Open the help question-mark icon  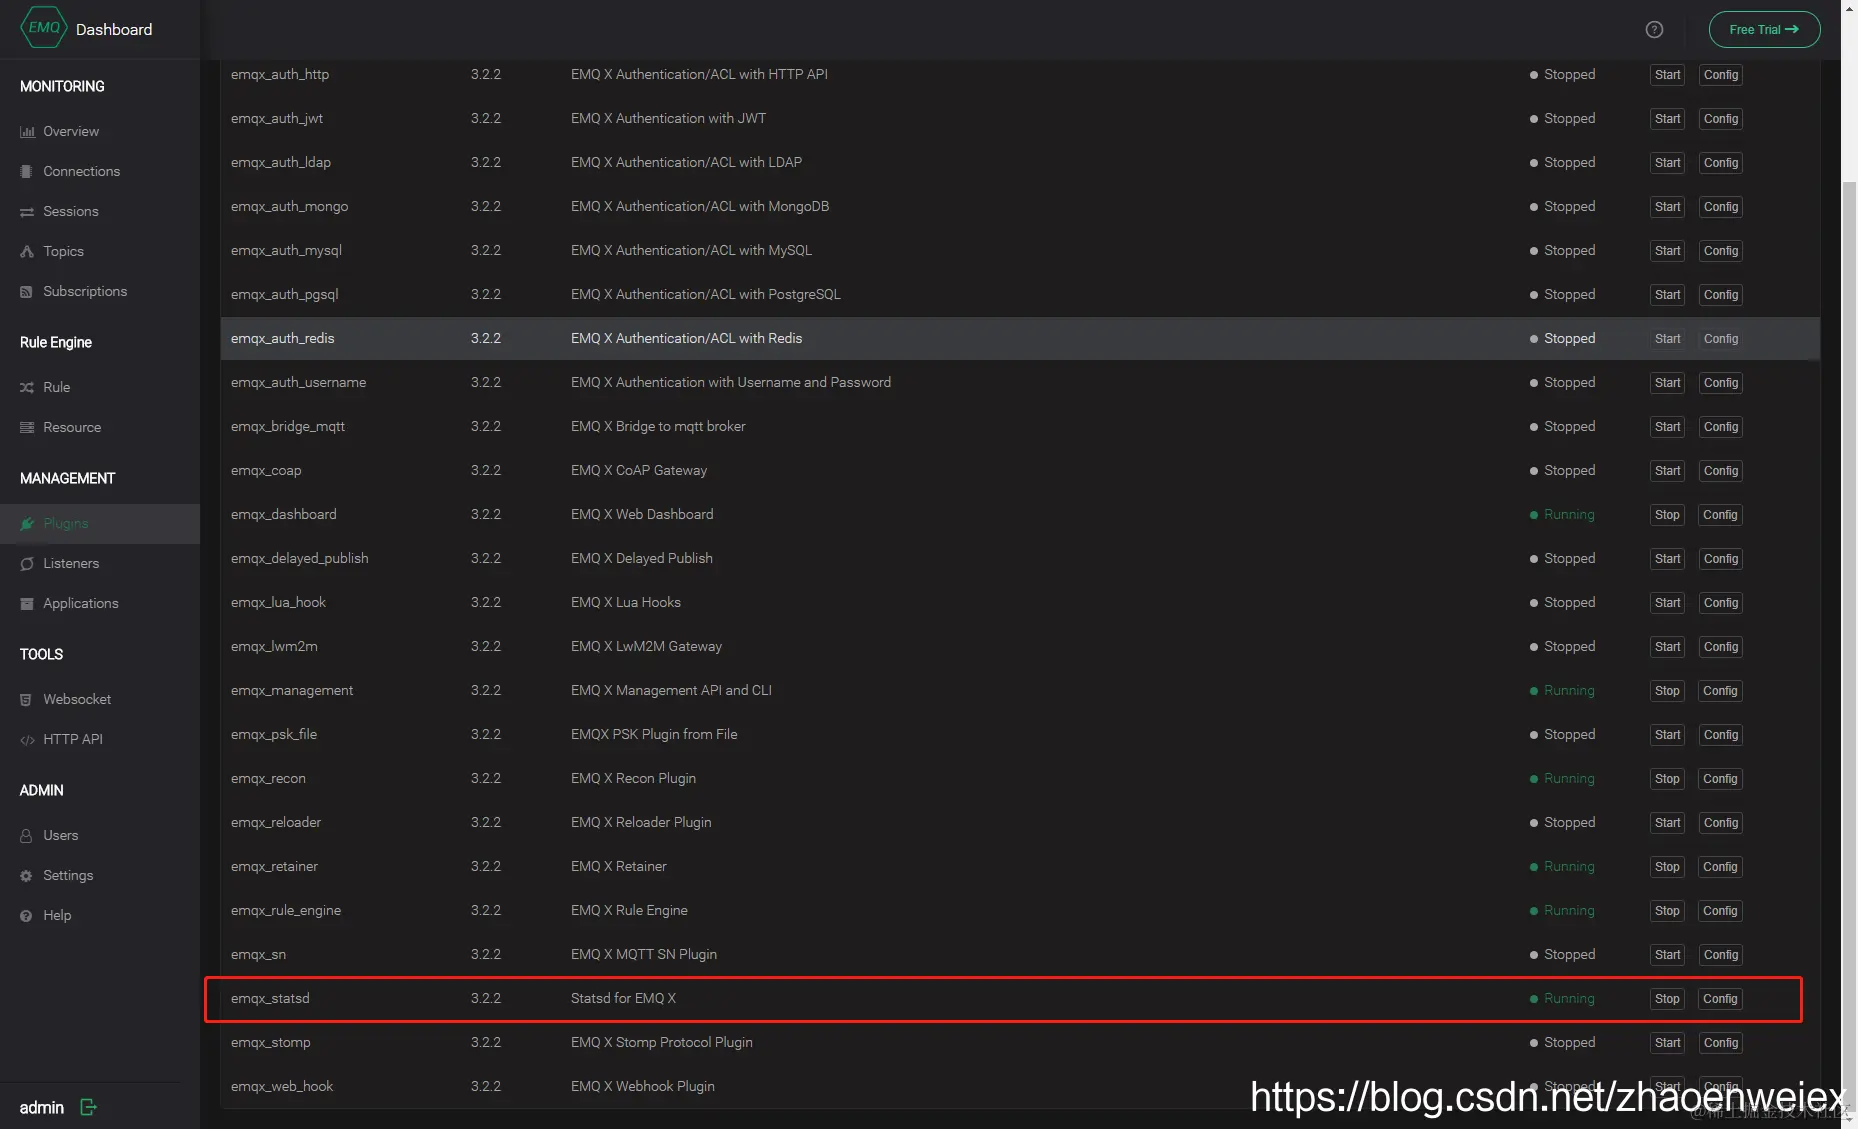pos(1654,30)
